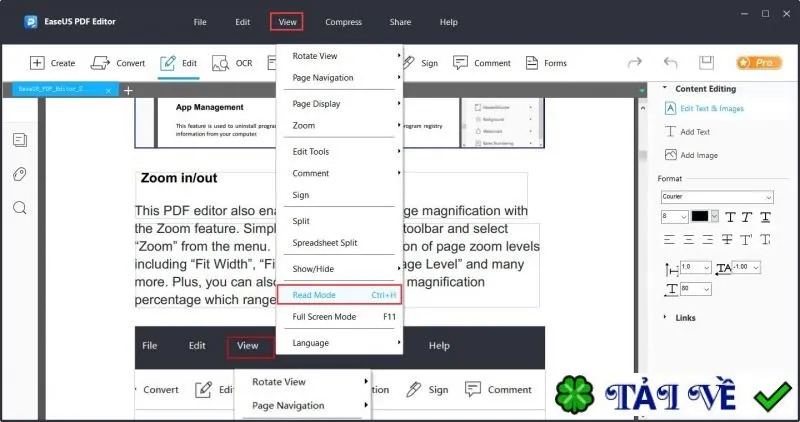Expand the Page Display submenu
This screenshot has height=422, width=800.
tap(340, 104)
